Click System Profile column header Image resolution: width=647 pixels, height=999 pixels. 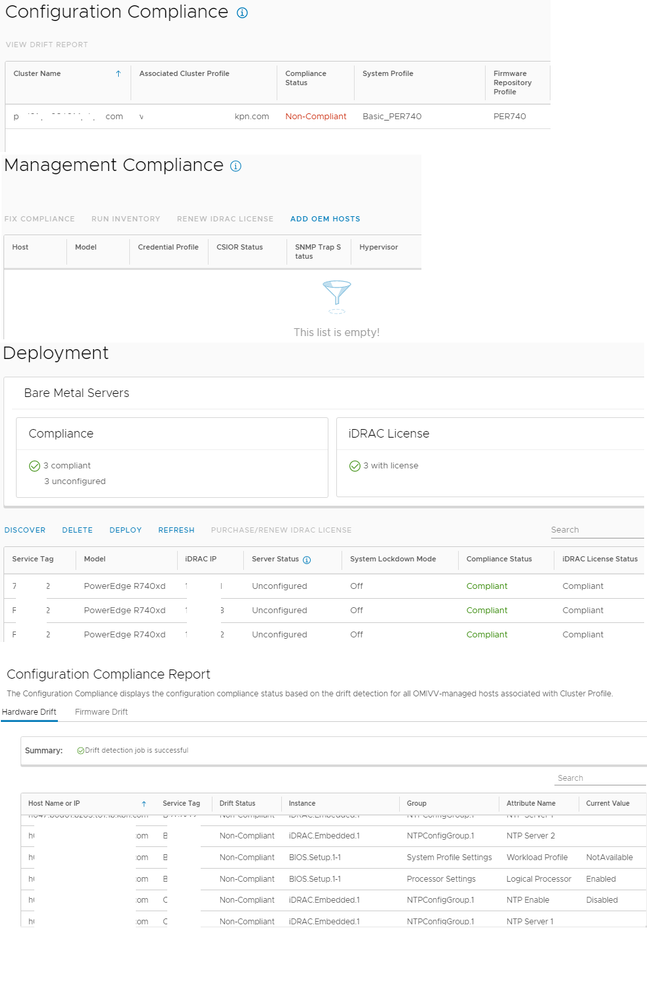[x=388, y=74]
